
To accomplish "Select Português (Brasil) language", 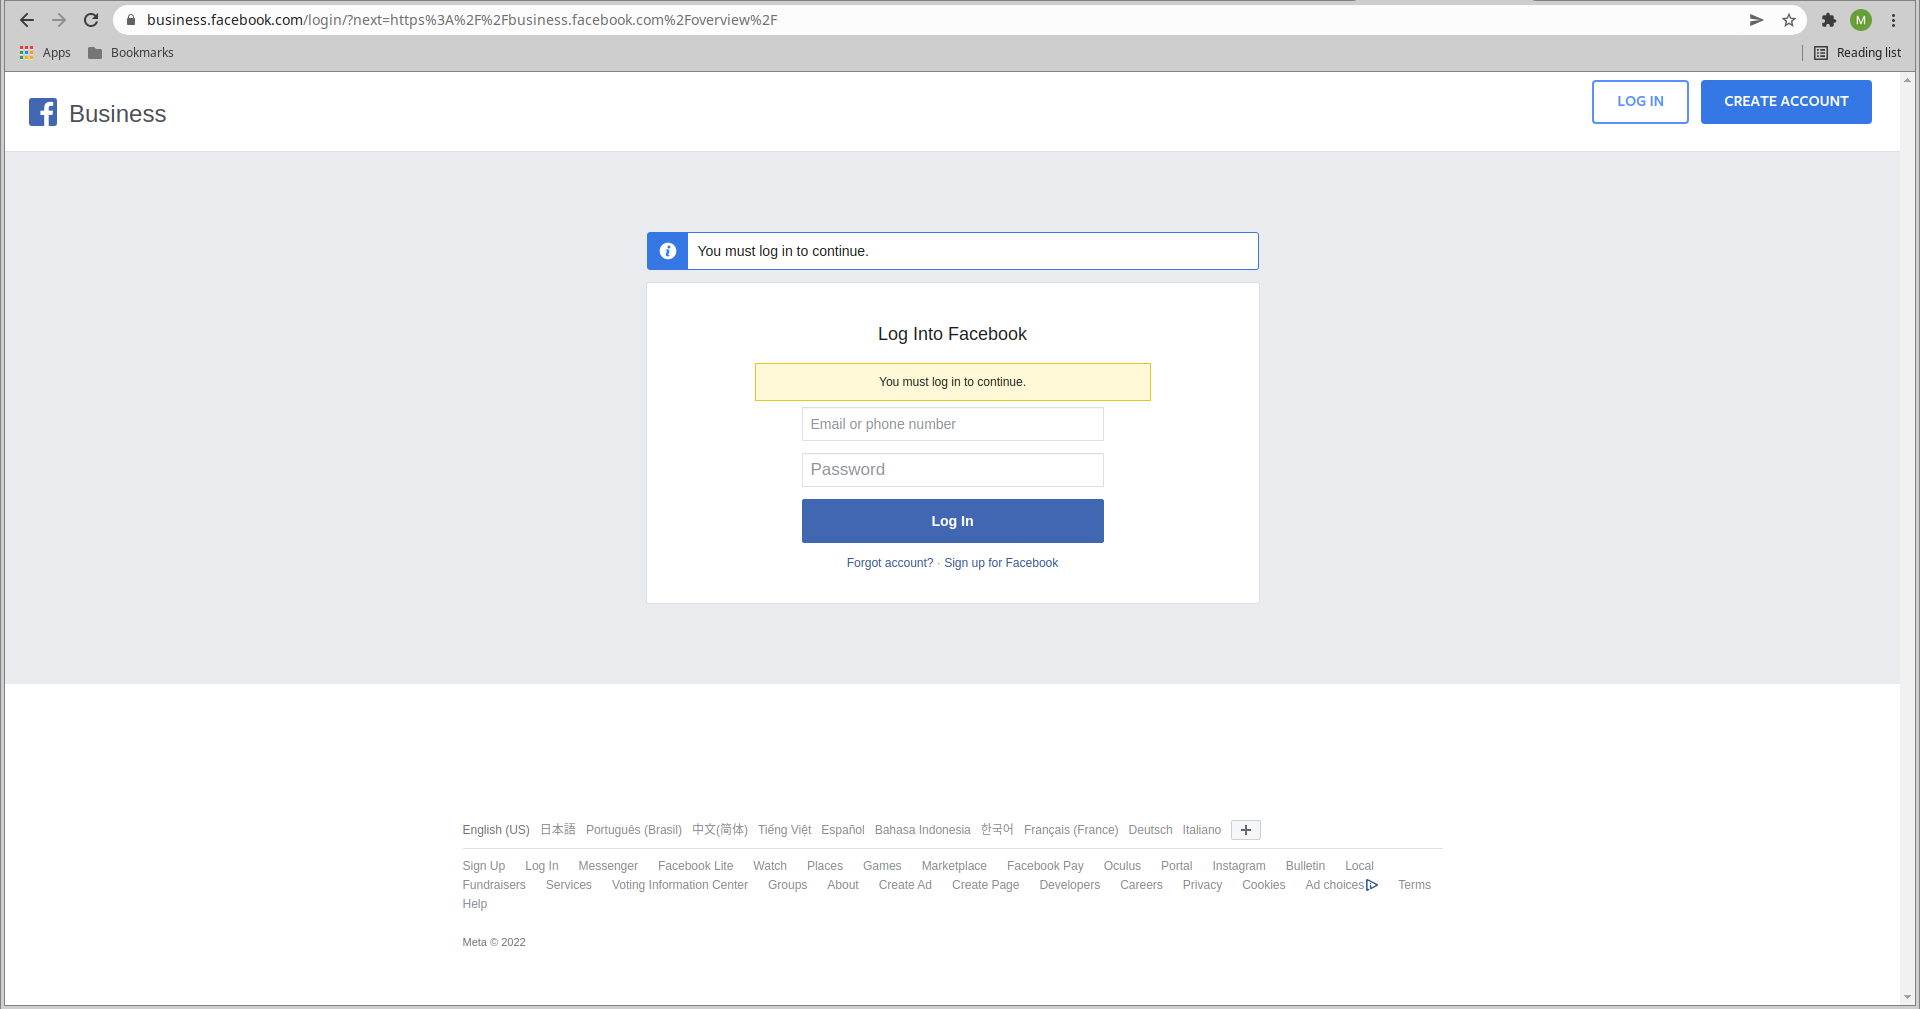I will [x=634, y=830].
